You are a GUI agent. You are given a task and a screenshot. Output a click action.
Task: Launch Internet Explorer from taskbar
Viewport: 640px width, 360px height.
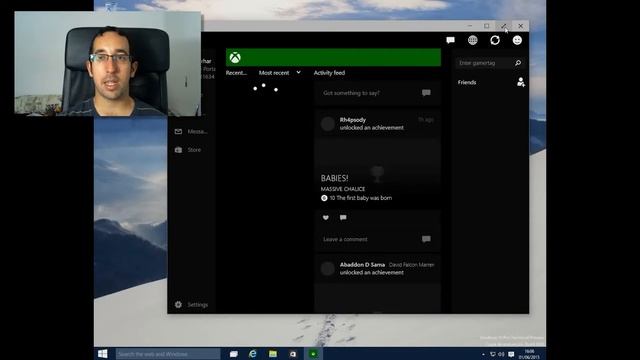[x=253, y=354]
